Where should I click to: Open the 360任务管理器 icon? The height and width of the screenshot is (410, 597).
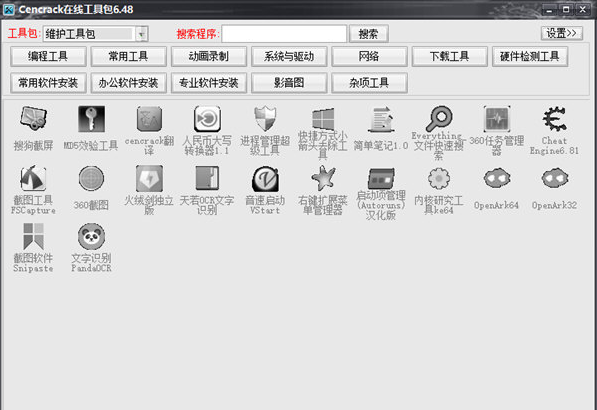click(x=496, y=118)
